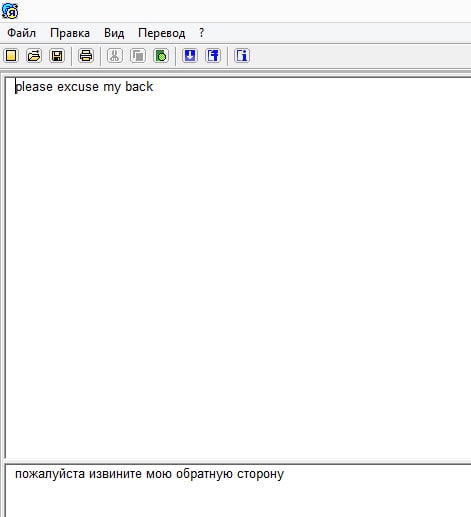Open the Вид menu
The image size is (471, 517).
click(x=114, y=33)
